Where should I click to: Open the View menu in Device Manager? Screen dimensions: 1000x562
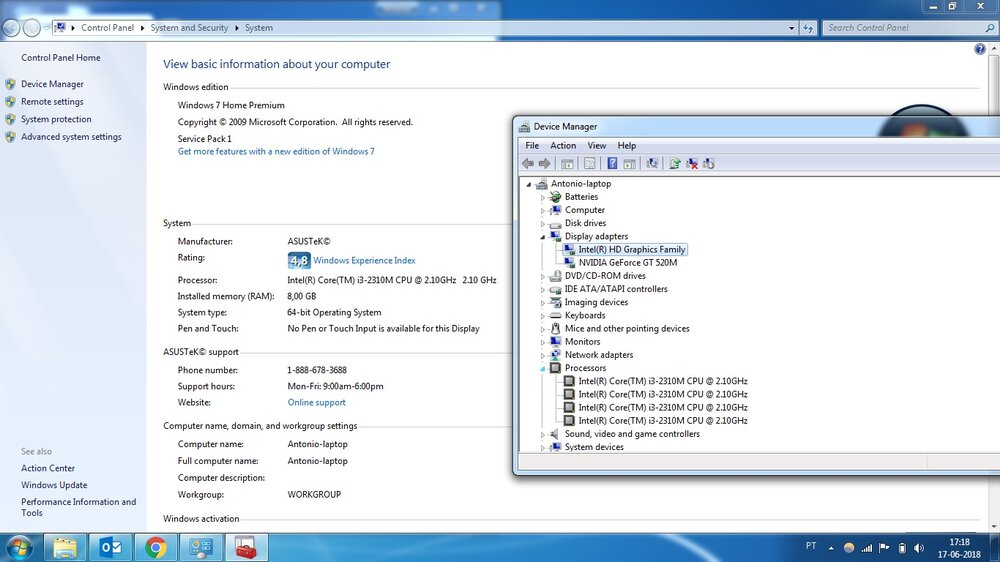click(x=596, y=146)
